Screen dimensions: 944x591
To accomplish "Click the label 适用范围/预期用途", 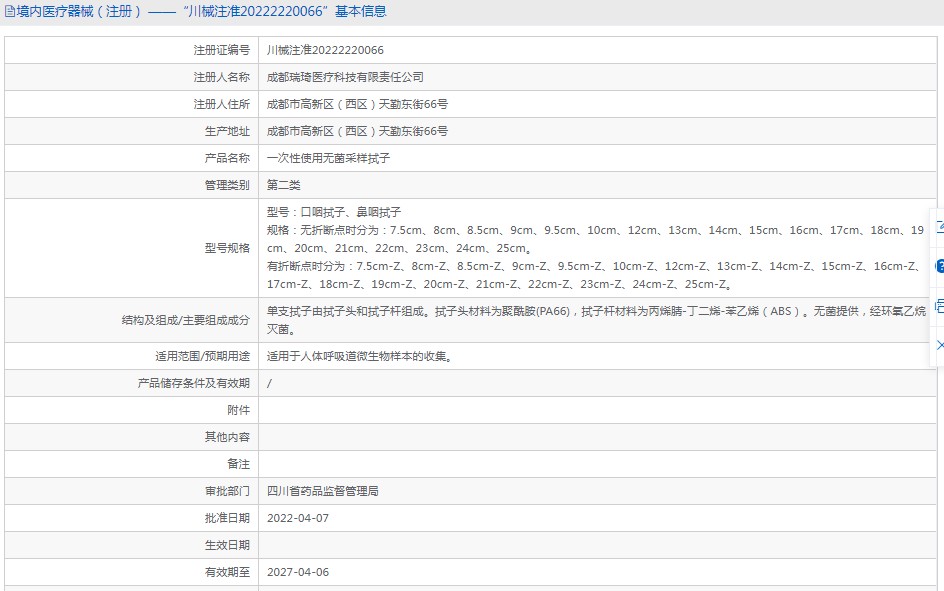I will (202, 356).
